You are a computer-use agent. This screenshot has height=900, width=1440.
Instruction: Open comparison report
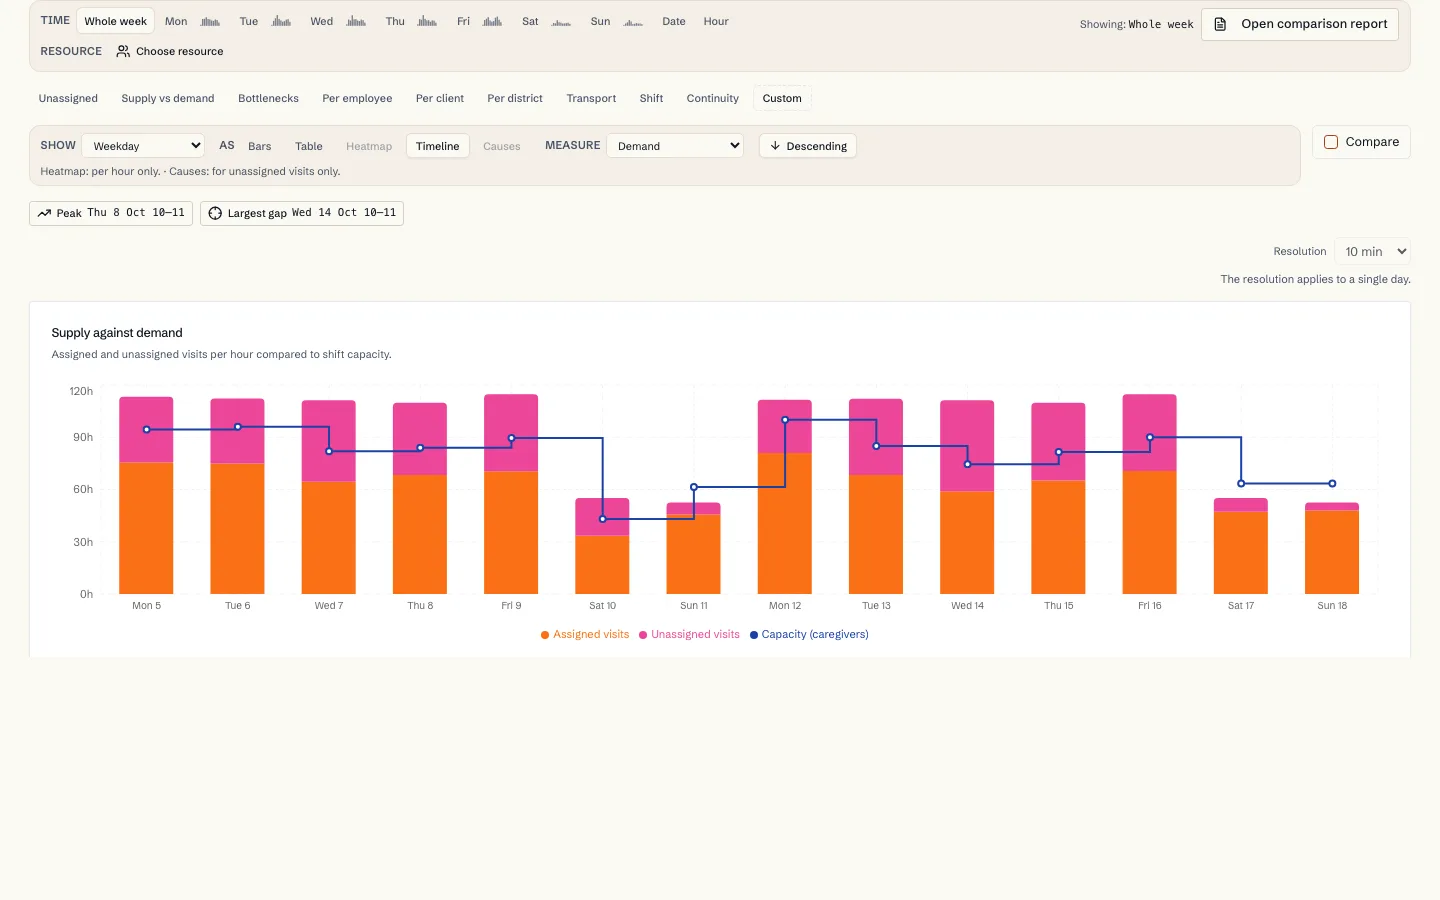(x=1300, y=24)
